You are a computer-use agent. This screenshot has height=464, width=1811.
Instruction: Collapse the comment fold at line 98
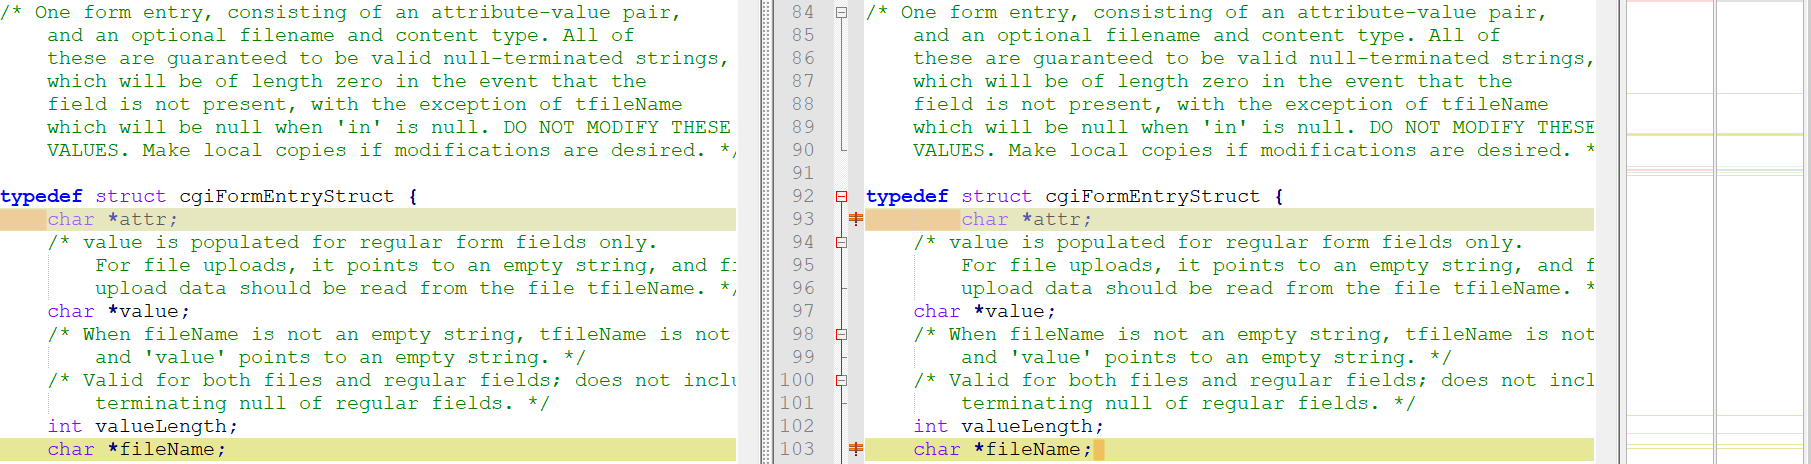pos(841,335)
